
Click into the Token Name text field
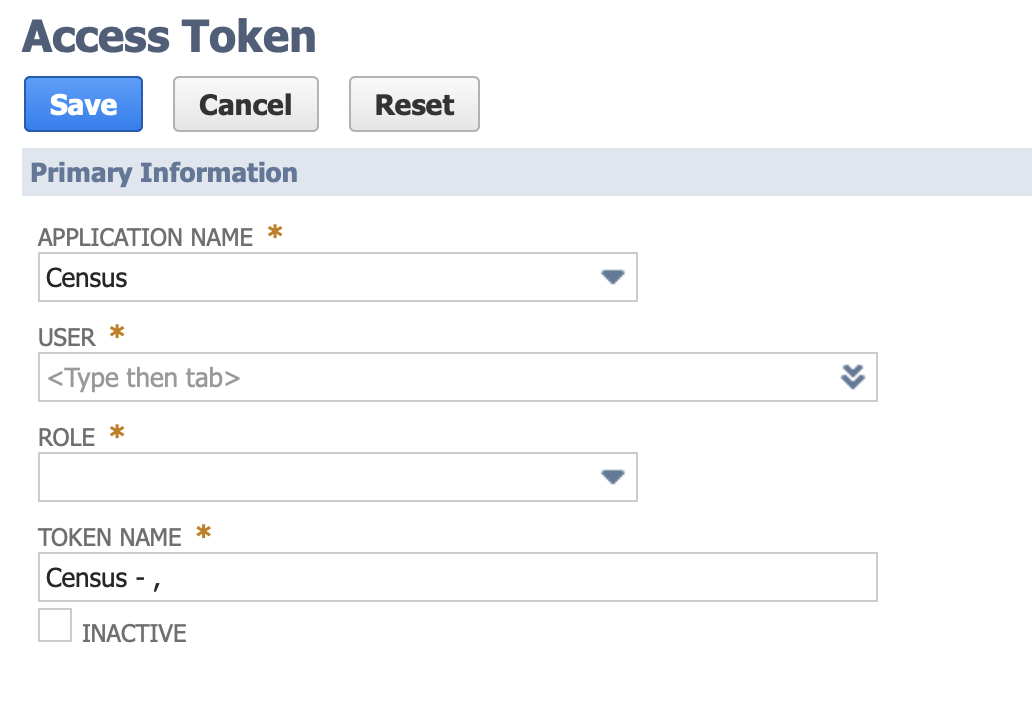[457, 577]
